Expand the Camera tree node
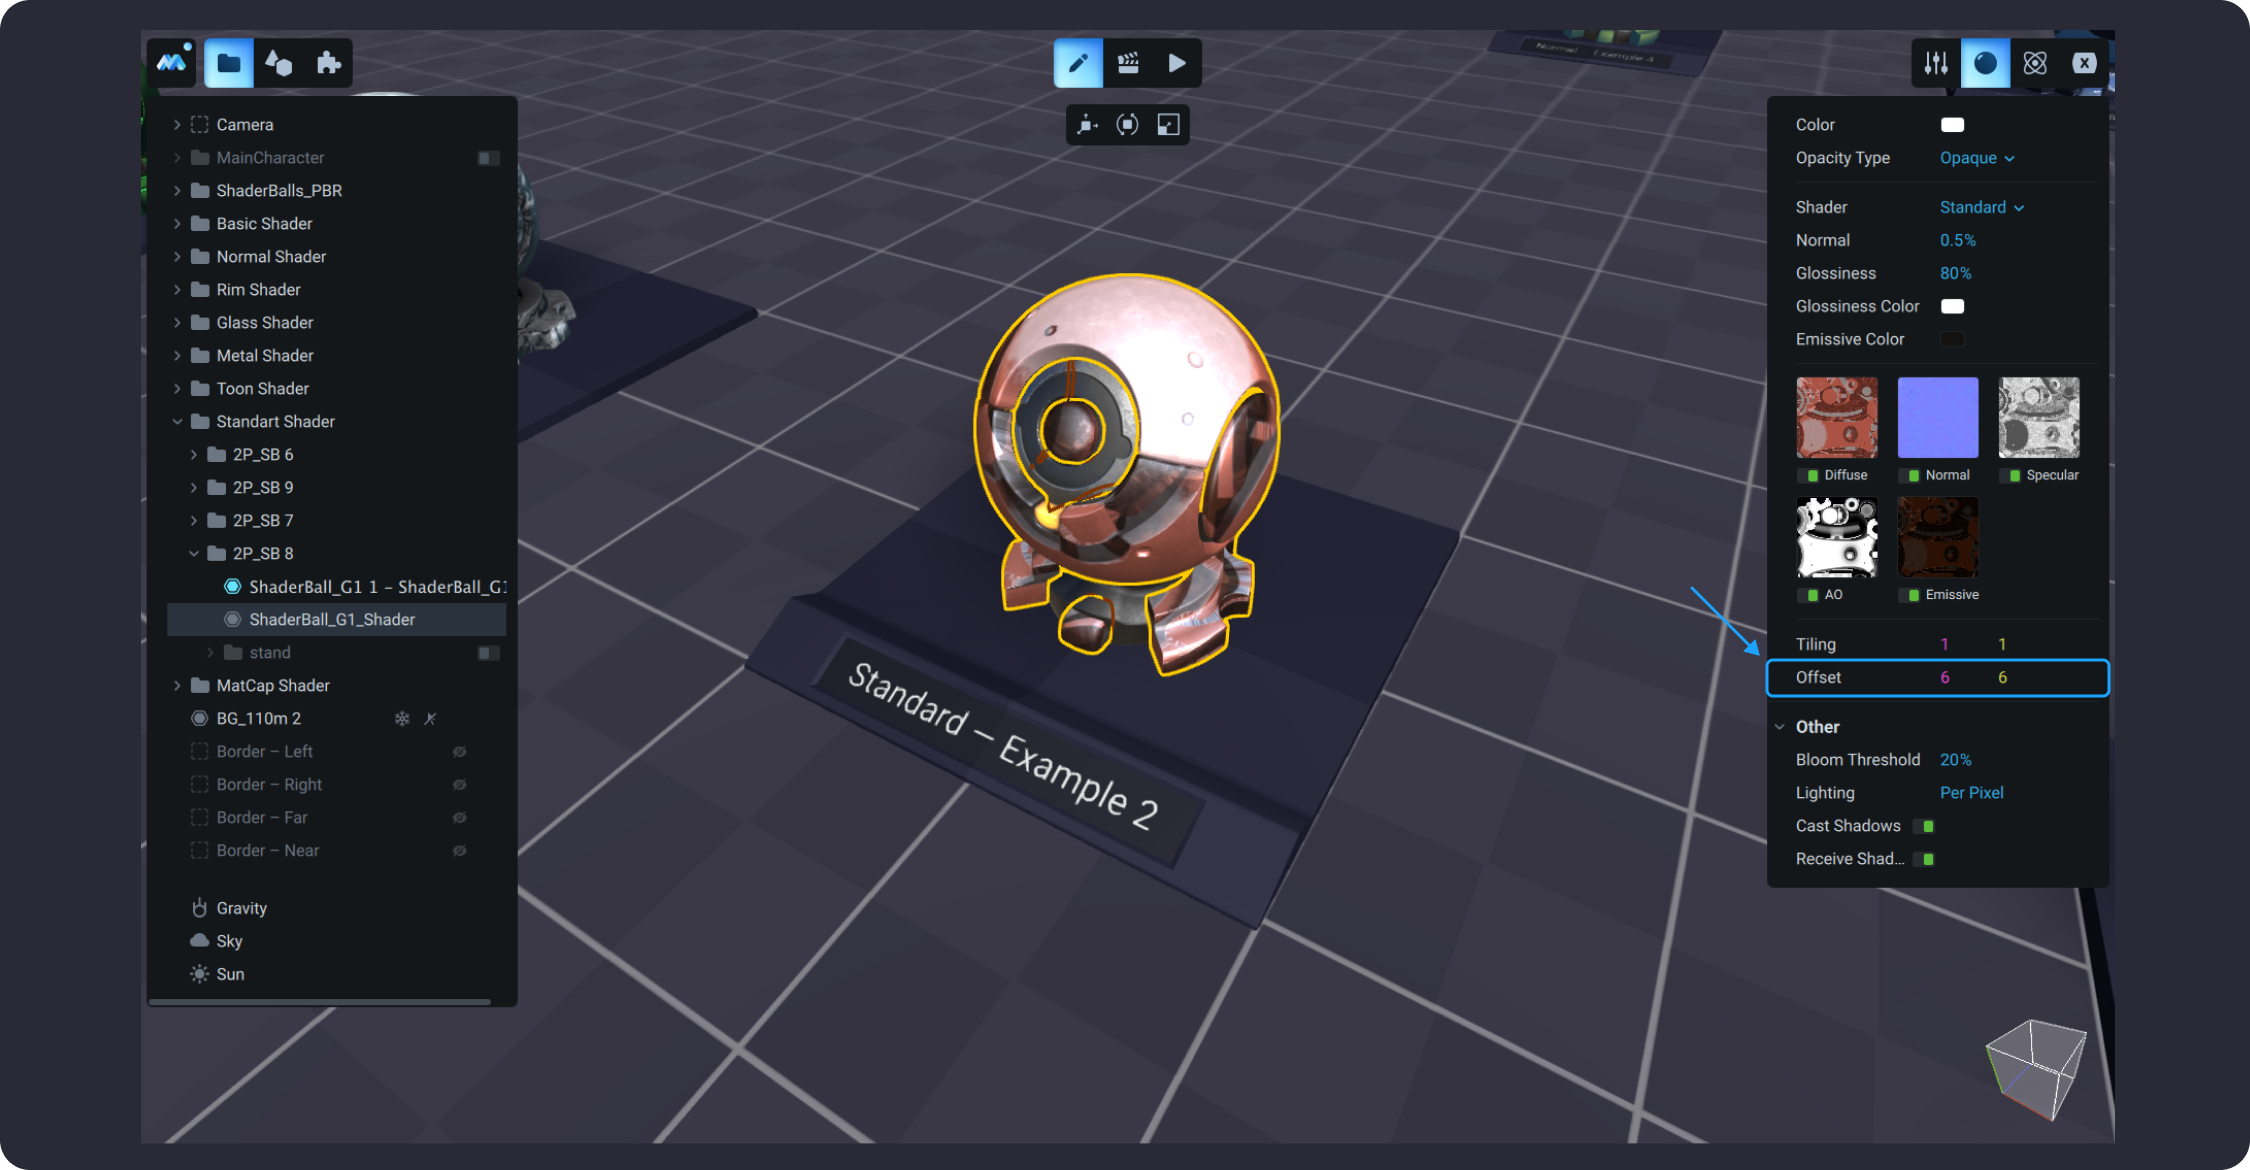This screenshot has width=2250, height=1170. [x=177, y=125]
